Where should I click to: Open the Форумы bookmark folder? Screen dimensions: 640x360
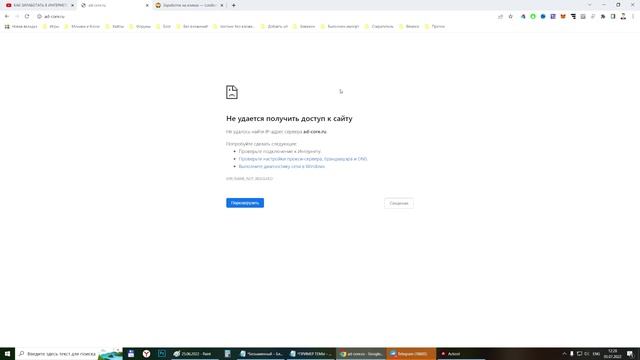(x=140, y=27)
